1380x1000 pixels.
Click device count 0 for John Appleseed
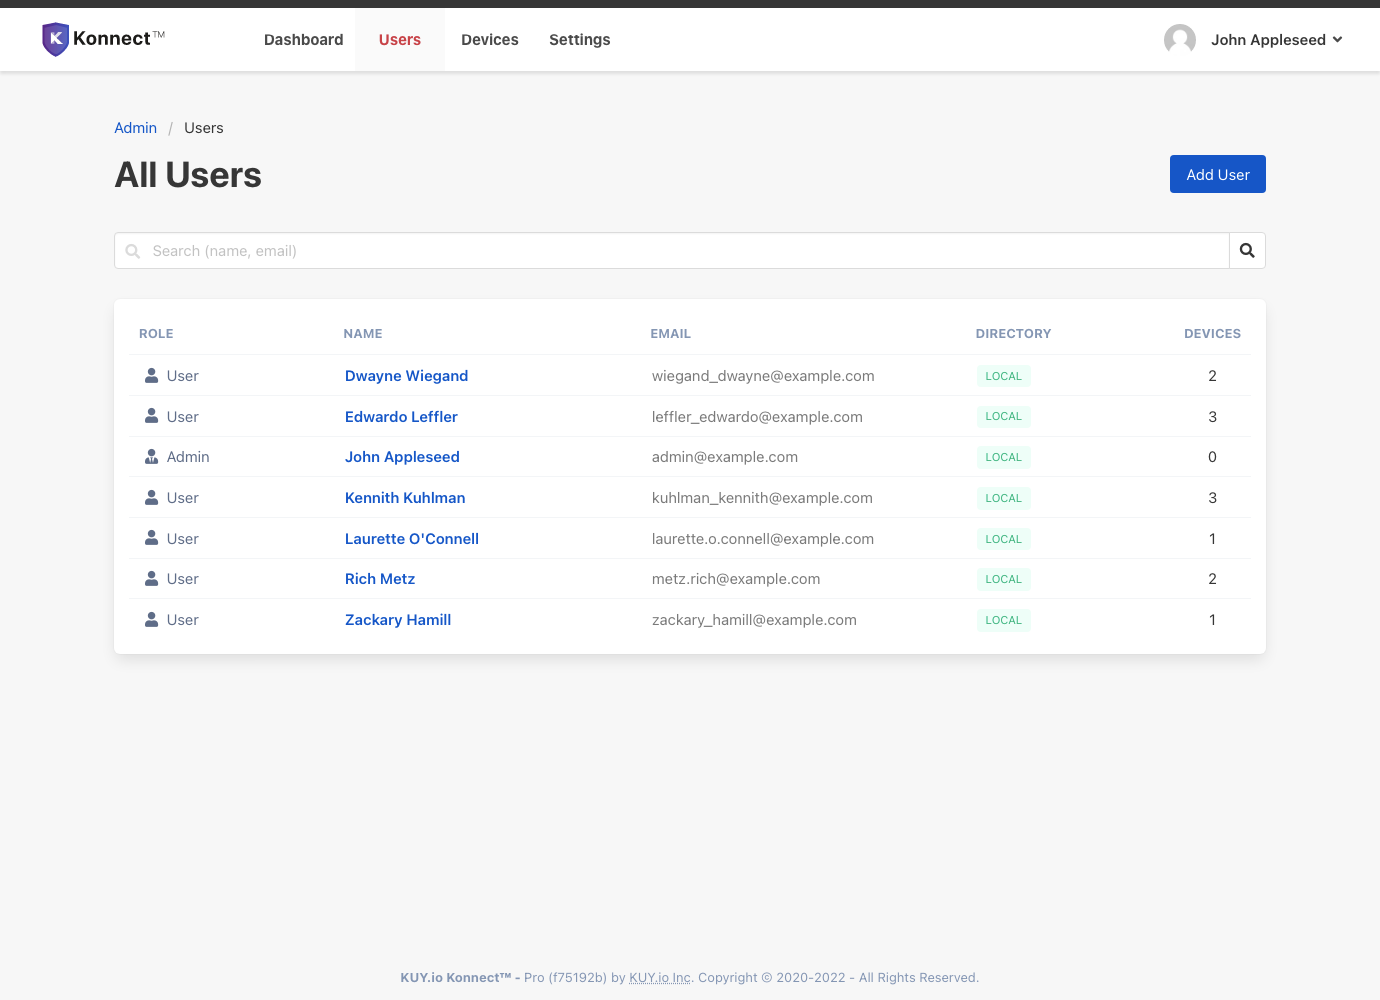[x=1212, y=457]
